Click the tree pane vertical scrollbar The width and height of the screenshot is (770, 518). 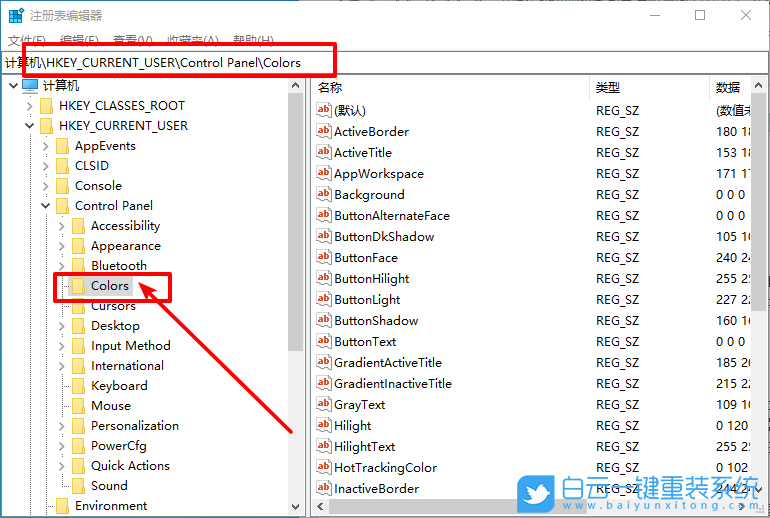pyautogui.click(x=295, y=250)
